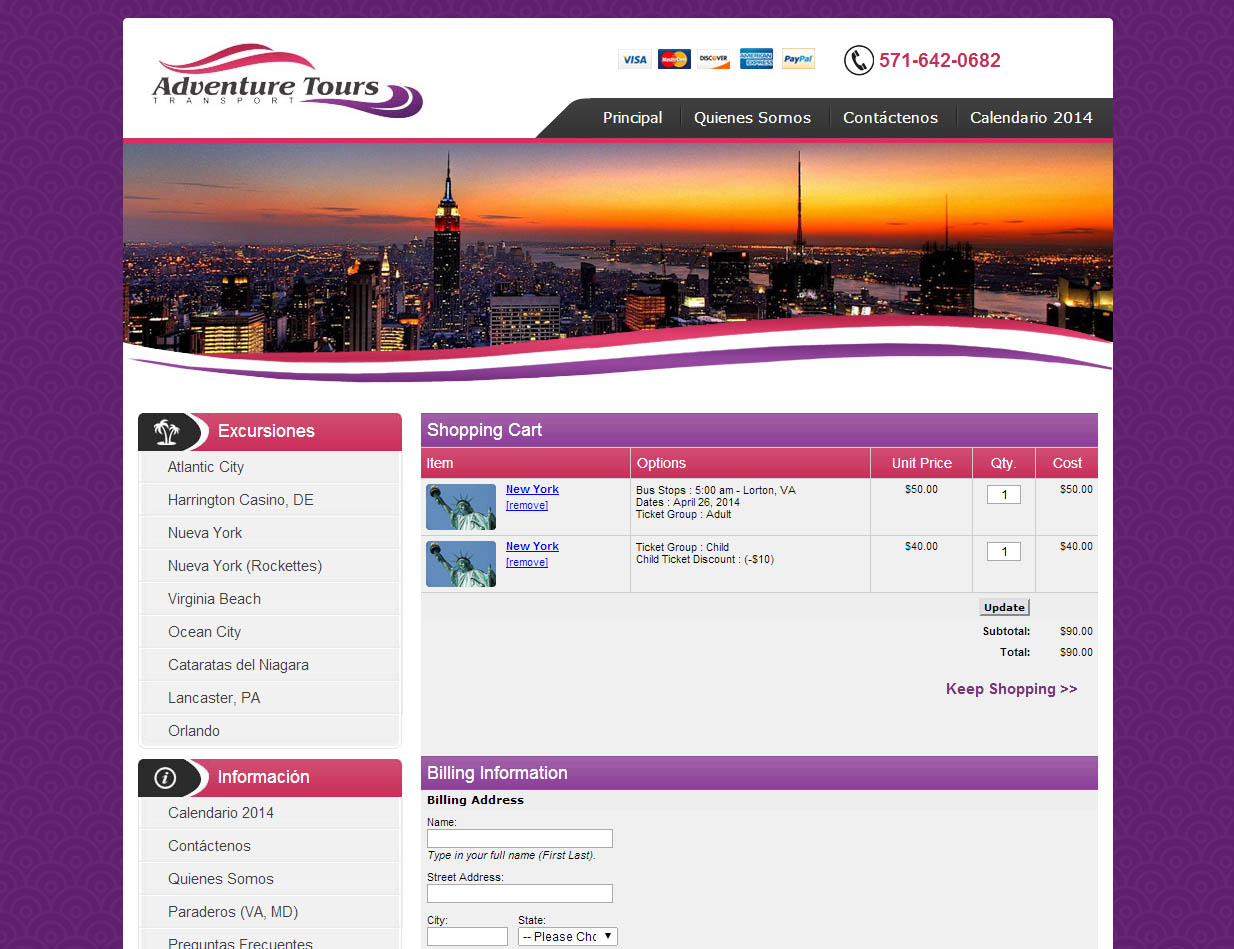Image resolution: width=1234 pixels, height=949 pixels.
Task: Go to Calendario 2014 in top navigation
Action: click(x=1031, y=118)
